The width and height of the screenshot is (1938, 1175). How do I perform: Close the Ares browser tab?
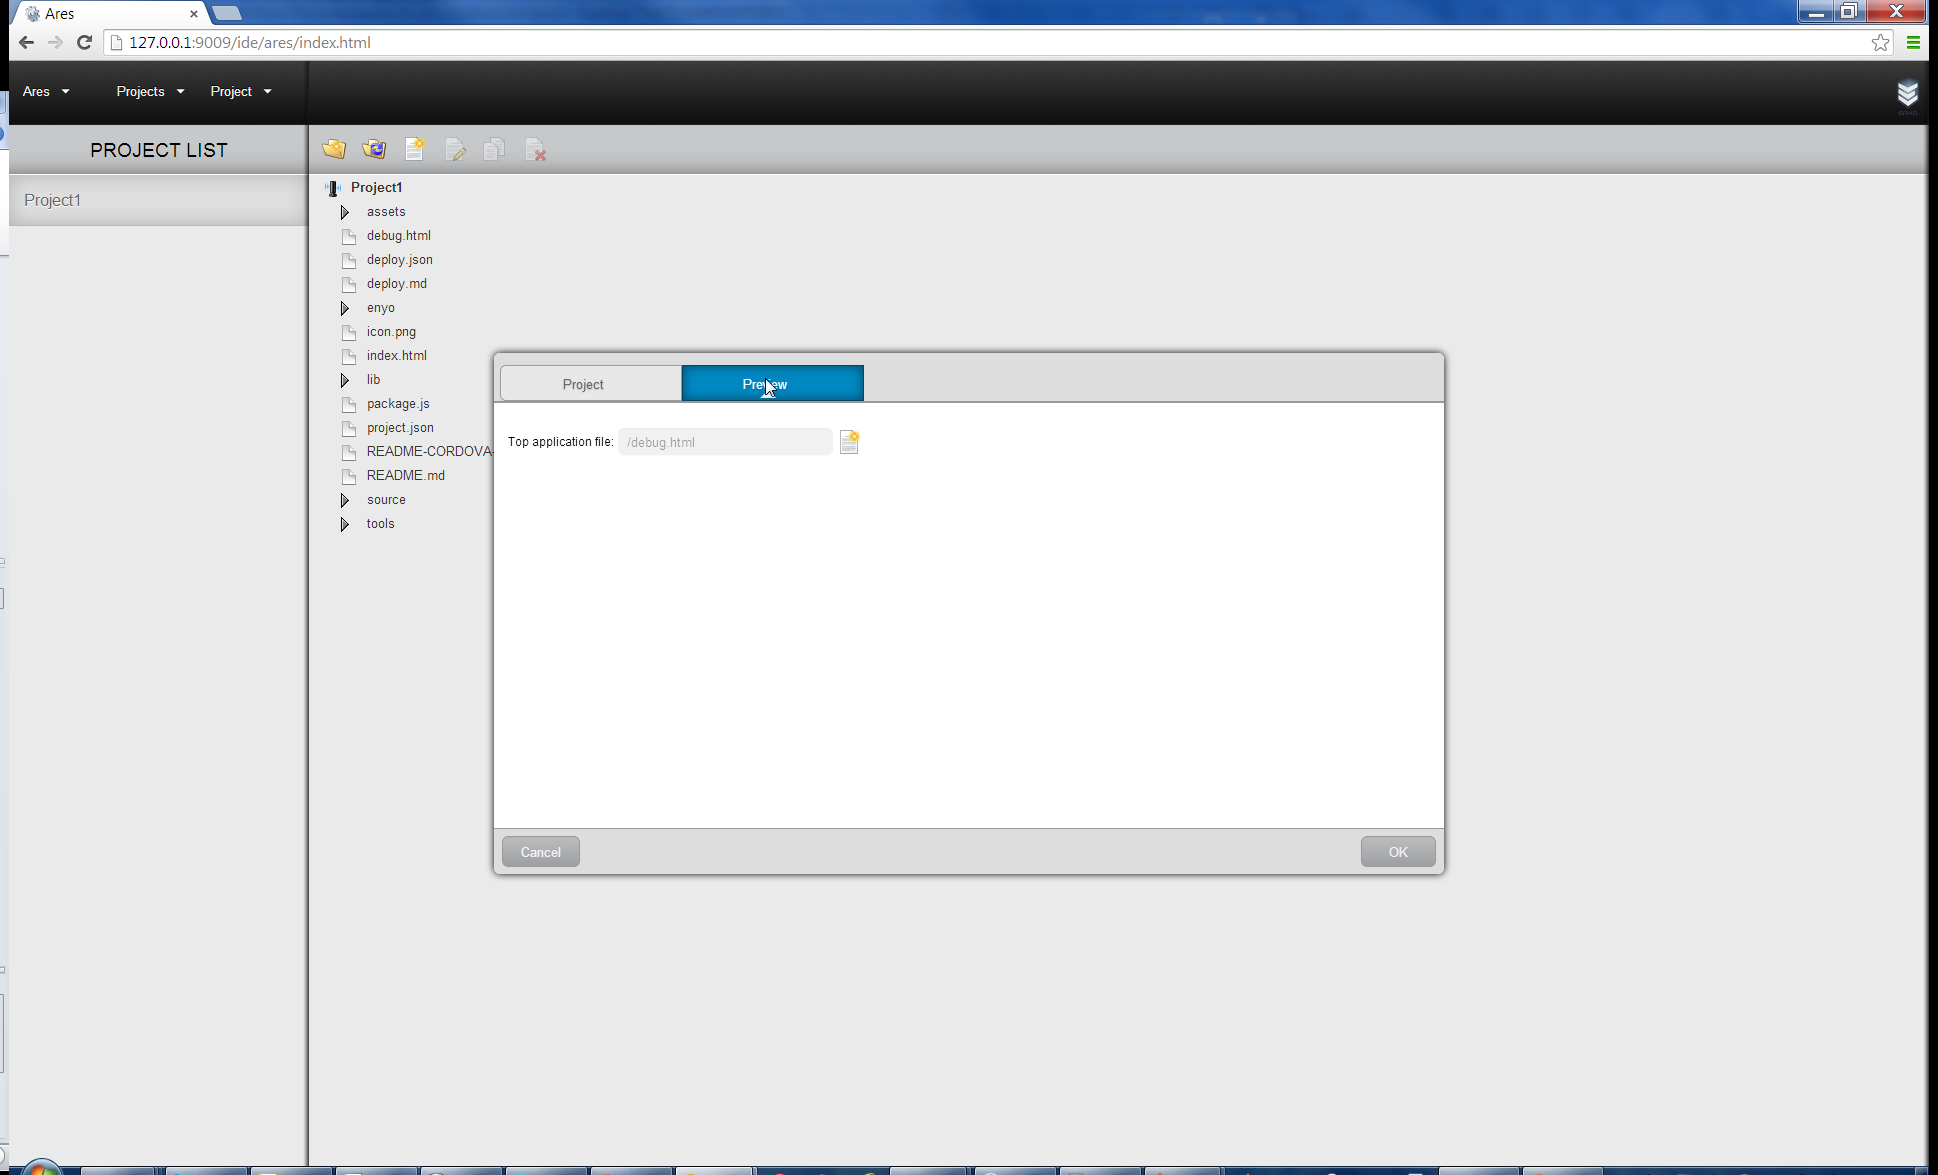click(x=194, y=14)
